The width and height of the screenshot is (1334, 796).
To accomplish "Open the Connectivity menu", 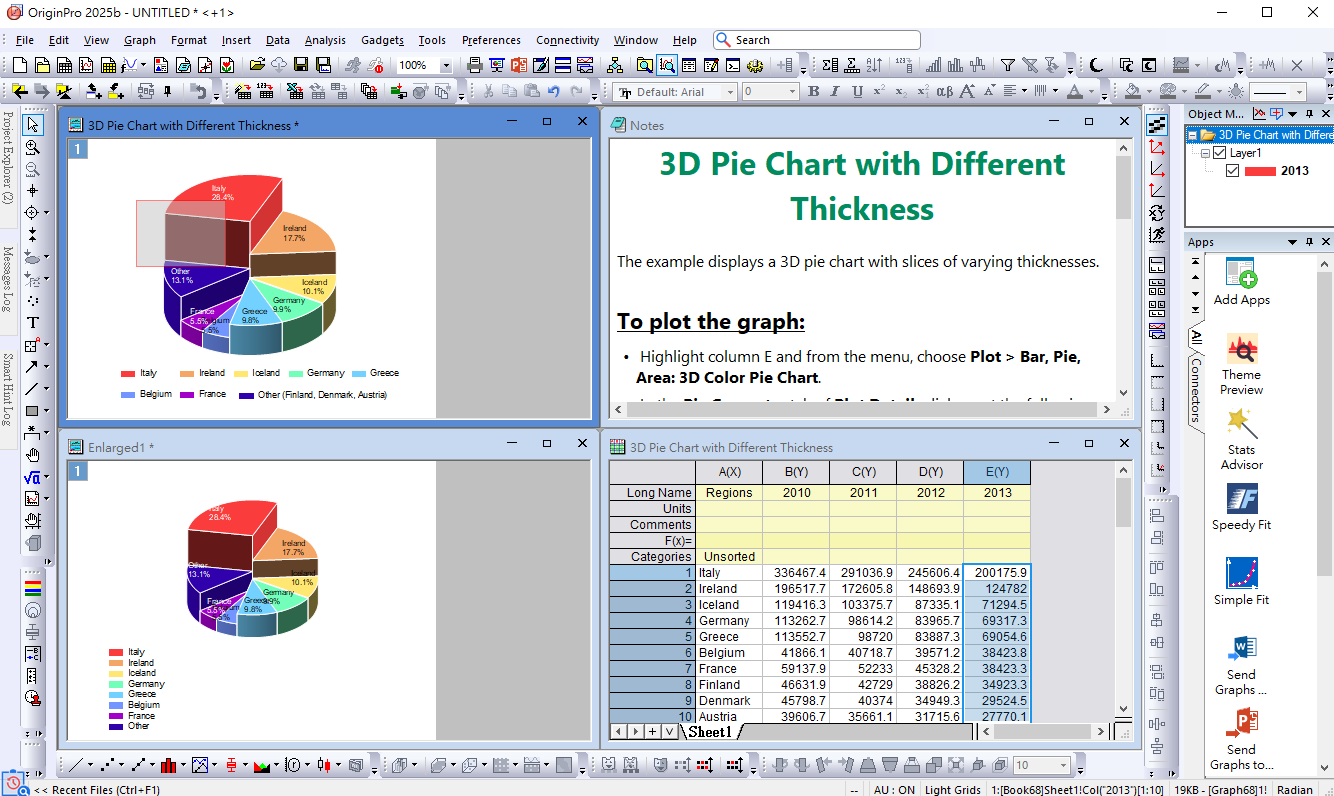I will tap(567, 40).
